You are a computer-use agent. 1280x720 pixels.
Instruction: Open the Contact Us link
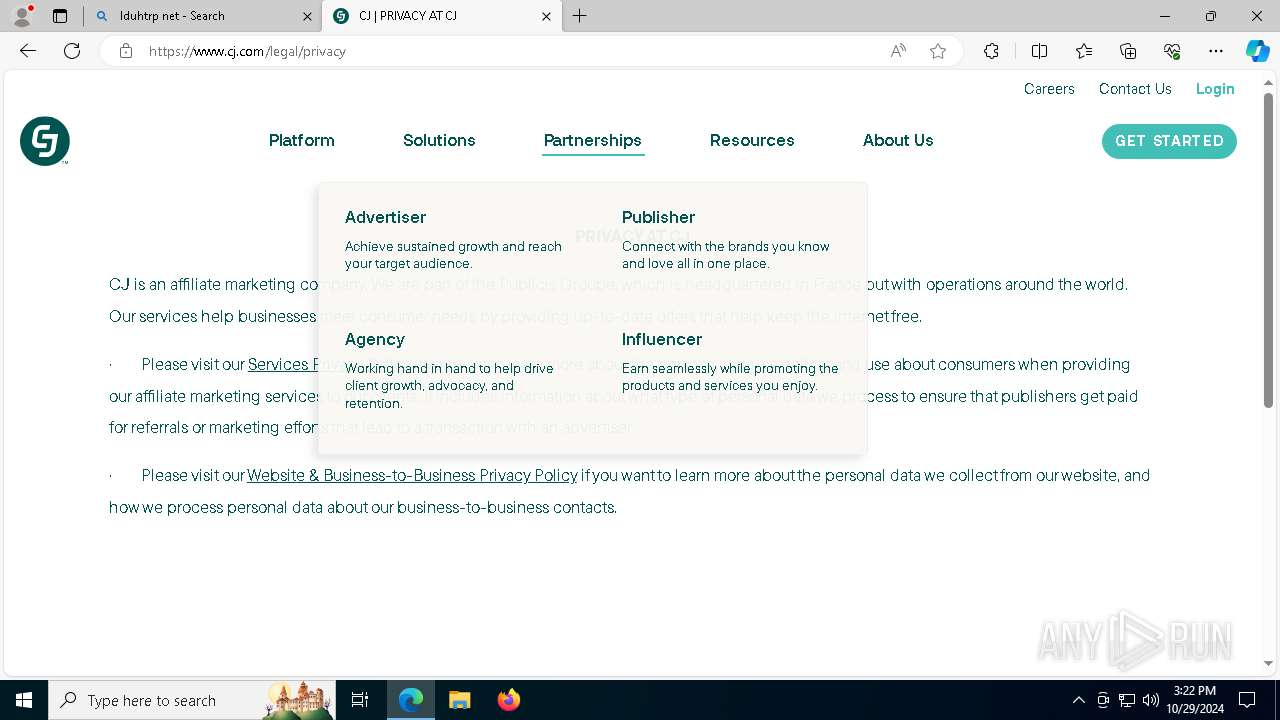coord(1135,89)
